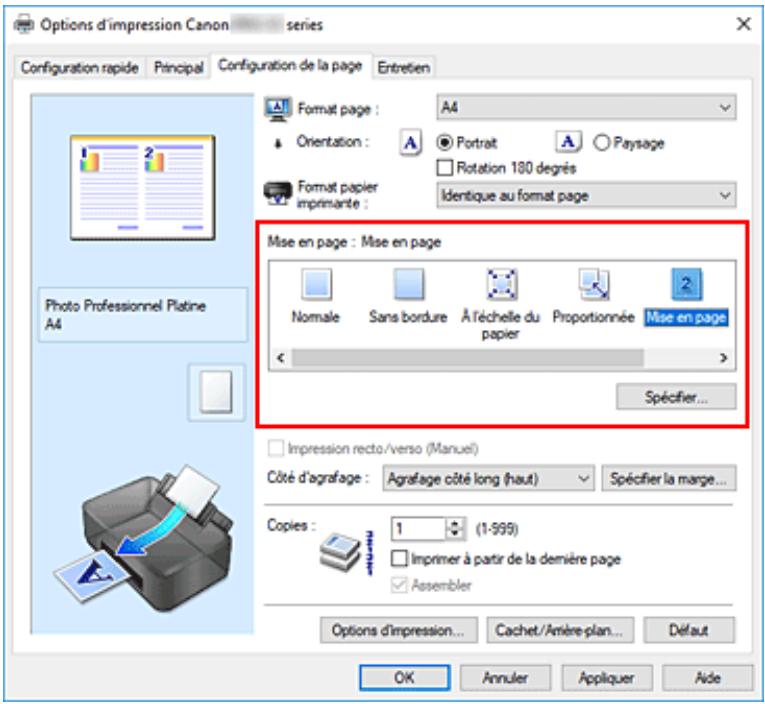Open Cachet/Arrière-plan... settings
Image resolution: width=765 pixels, height=704 pixels.
pos(560,630)
